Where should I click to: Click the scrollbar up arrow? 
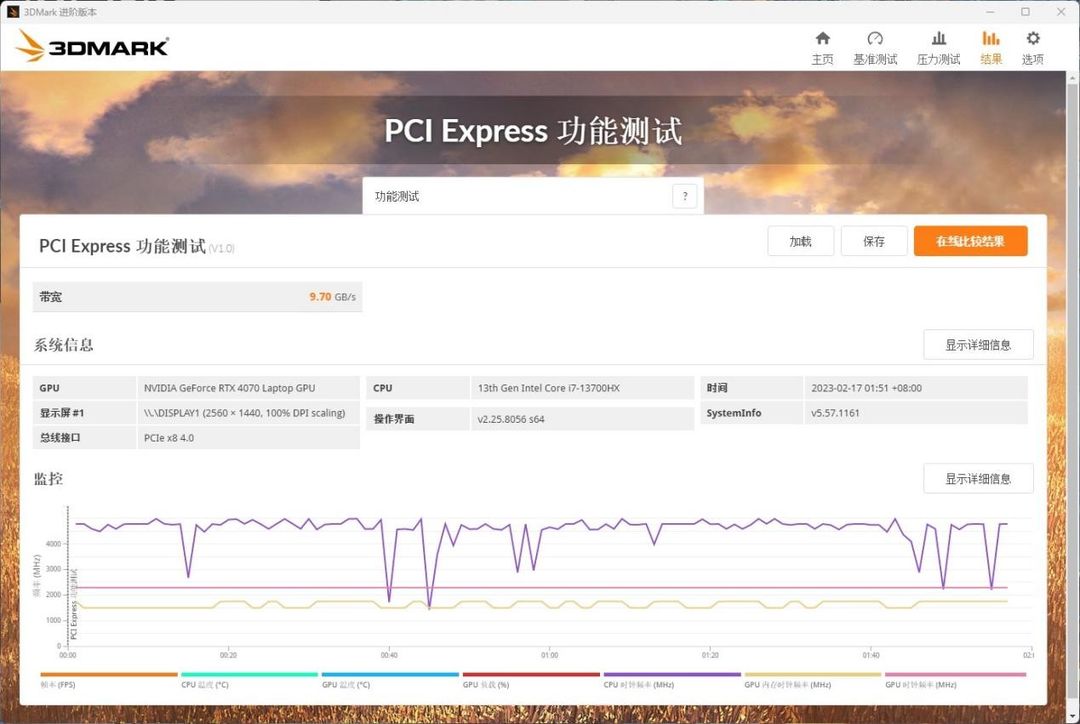tap(1072, 78)
